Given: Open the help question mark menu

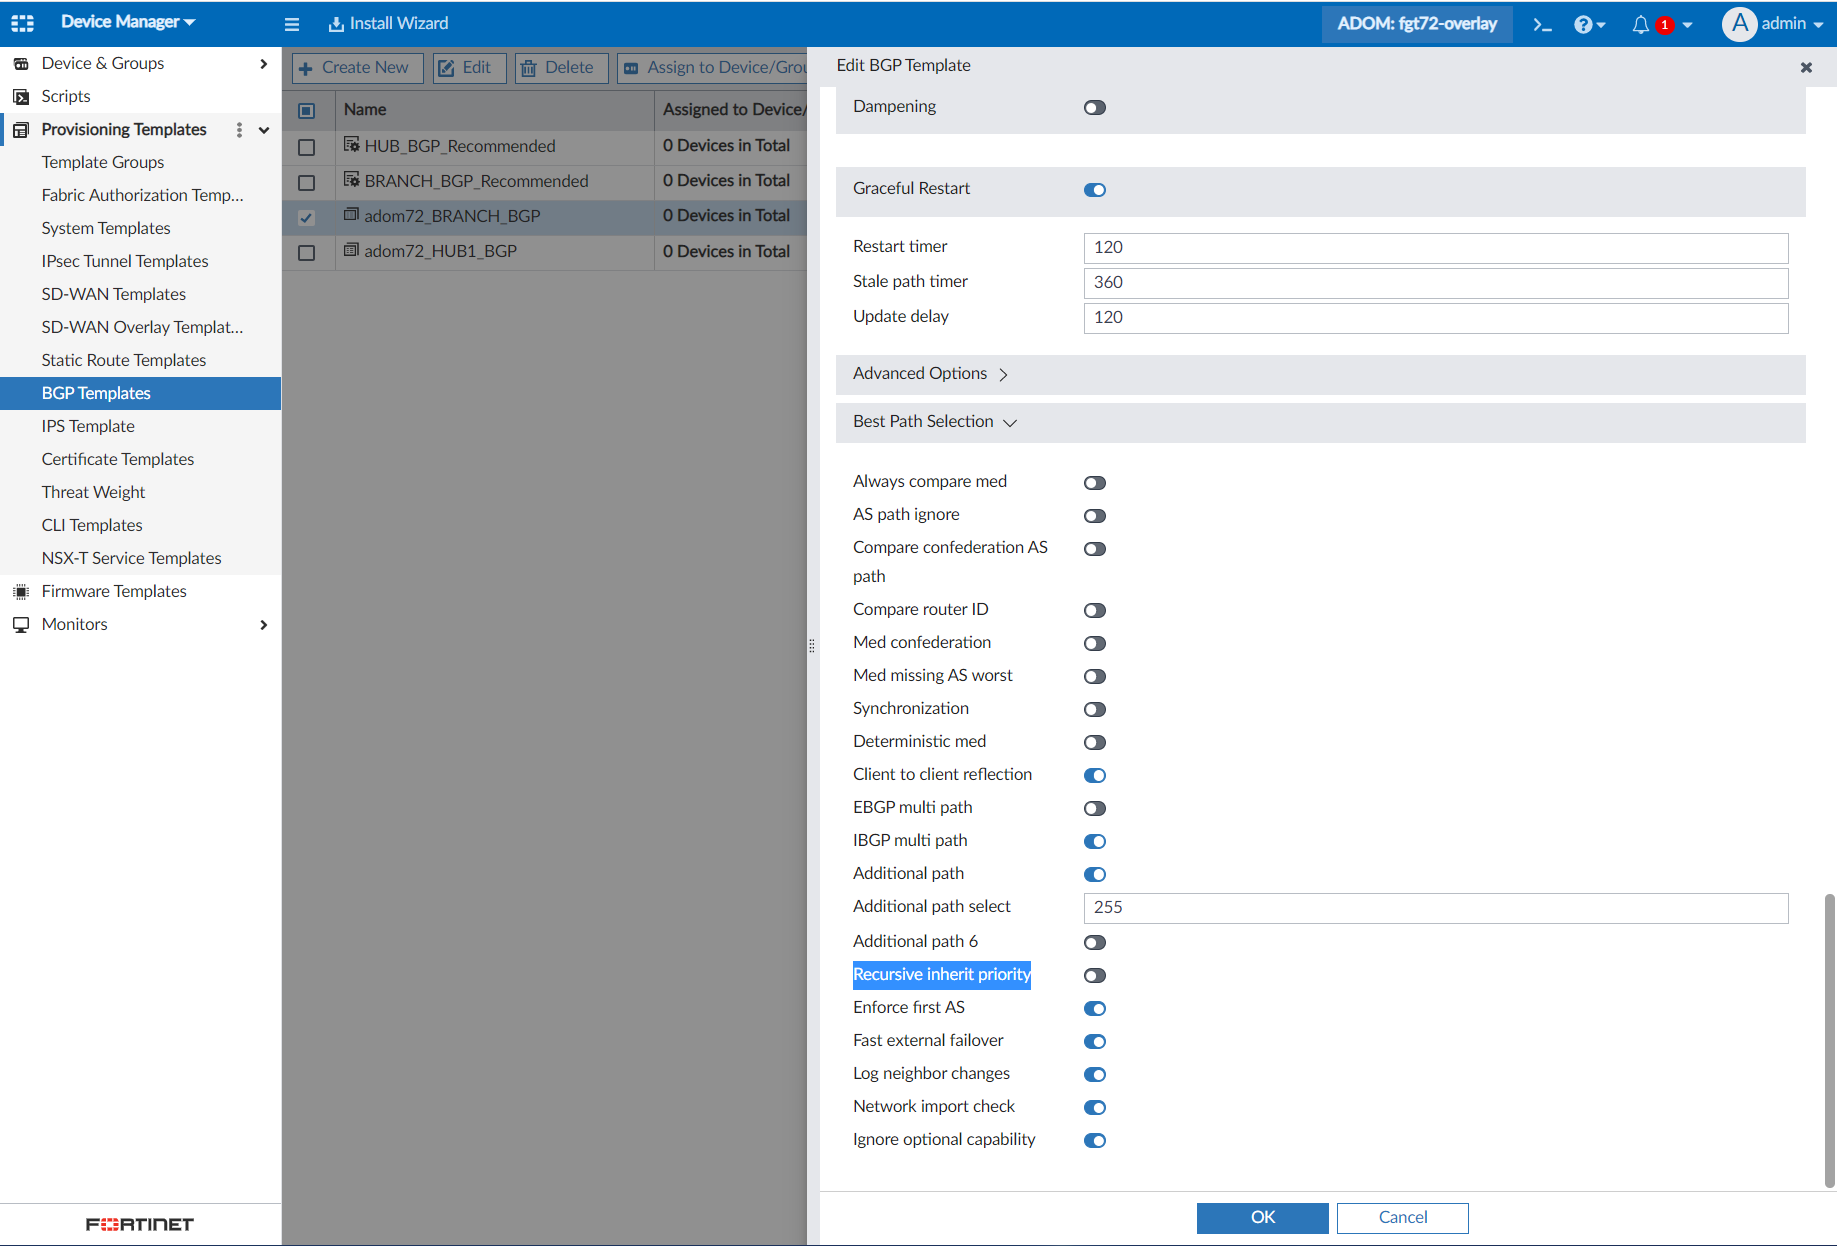Looking at the screenshot, I should (1589, 24).
